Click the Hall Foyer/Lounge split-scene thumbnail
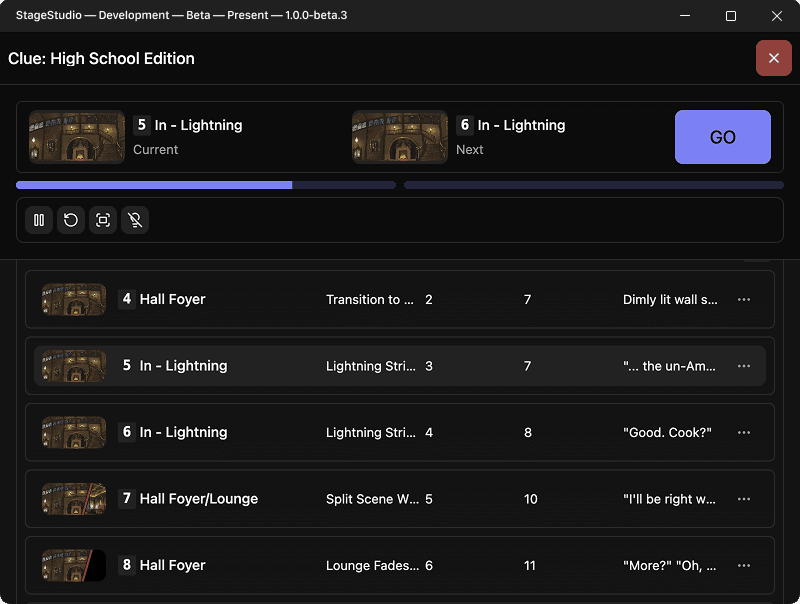Viewport: 800px width, 604px height. (x=74, y=499)
